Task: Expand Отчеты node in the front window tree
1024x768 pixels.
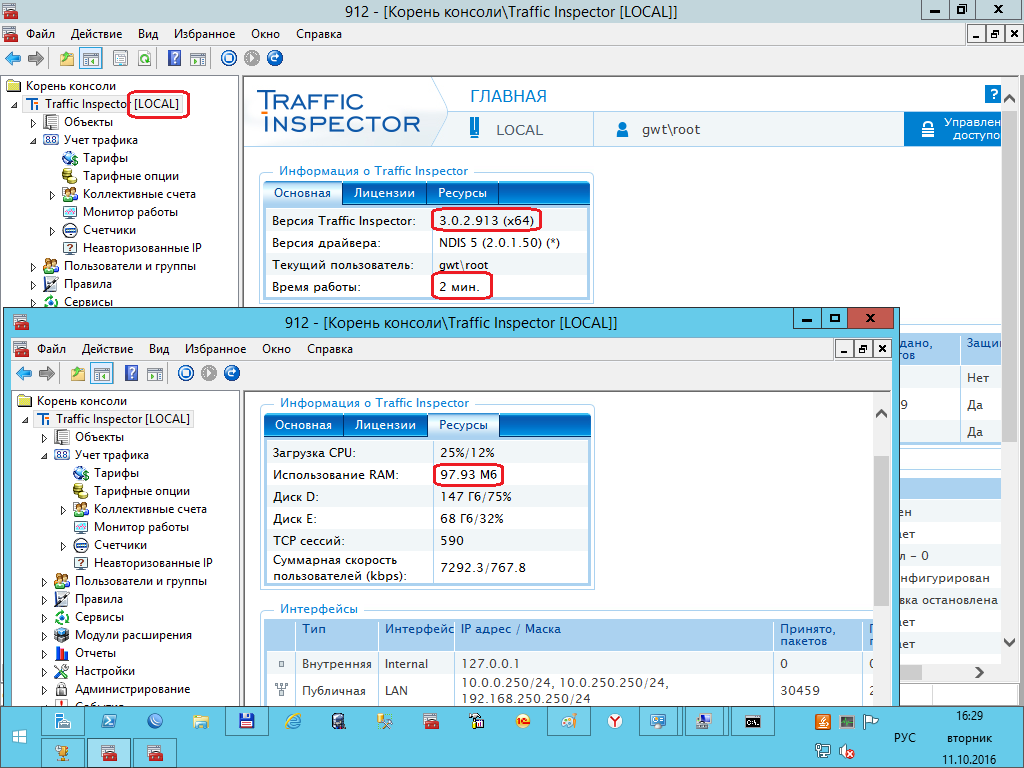Action: (44, 654)
